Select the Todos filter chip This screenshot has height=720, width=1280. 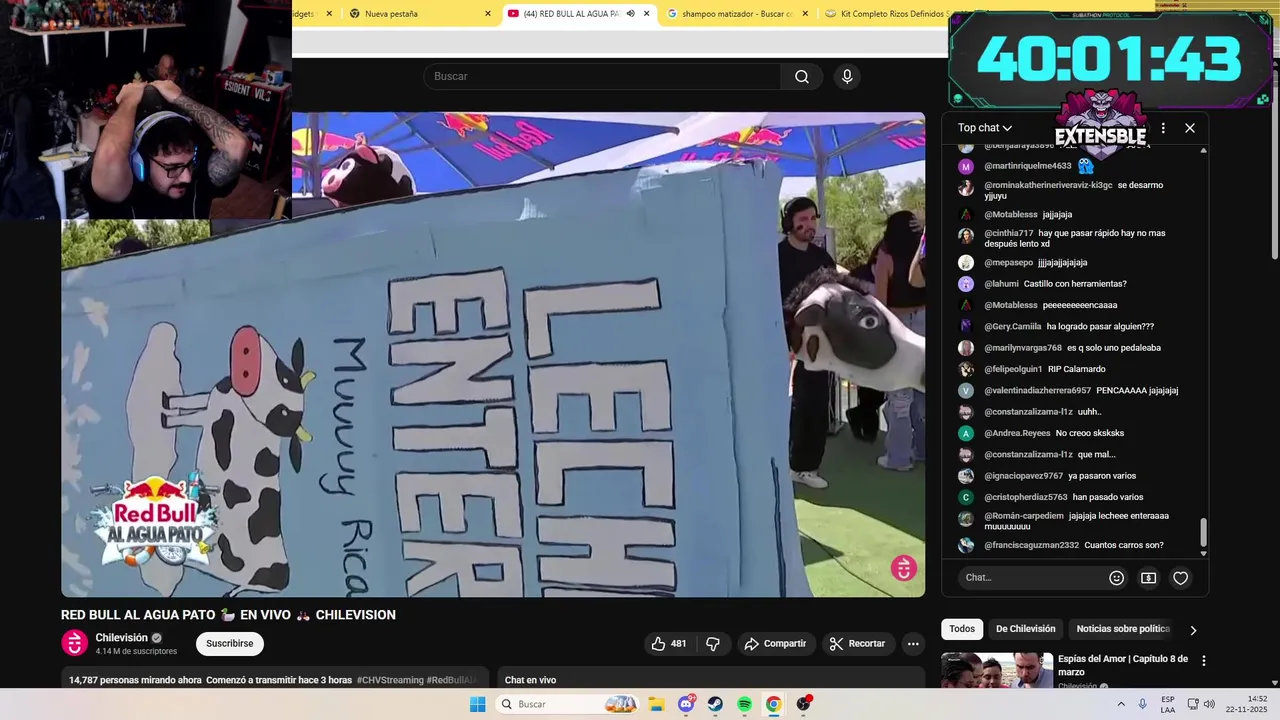[962, 629]
